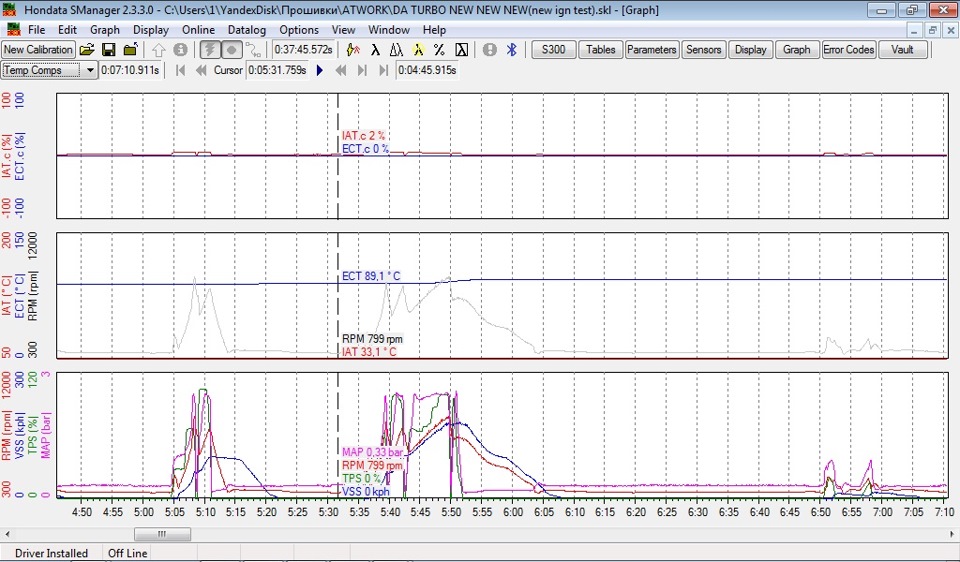Click the step-forward icon after play
The image size is (960, 562).
(362, 70)
